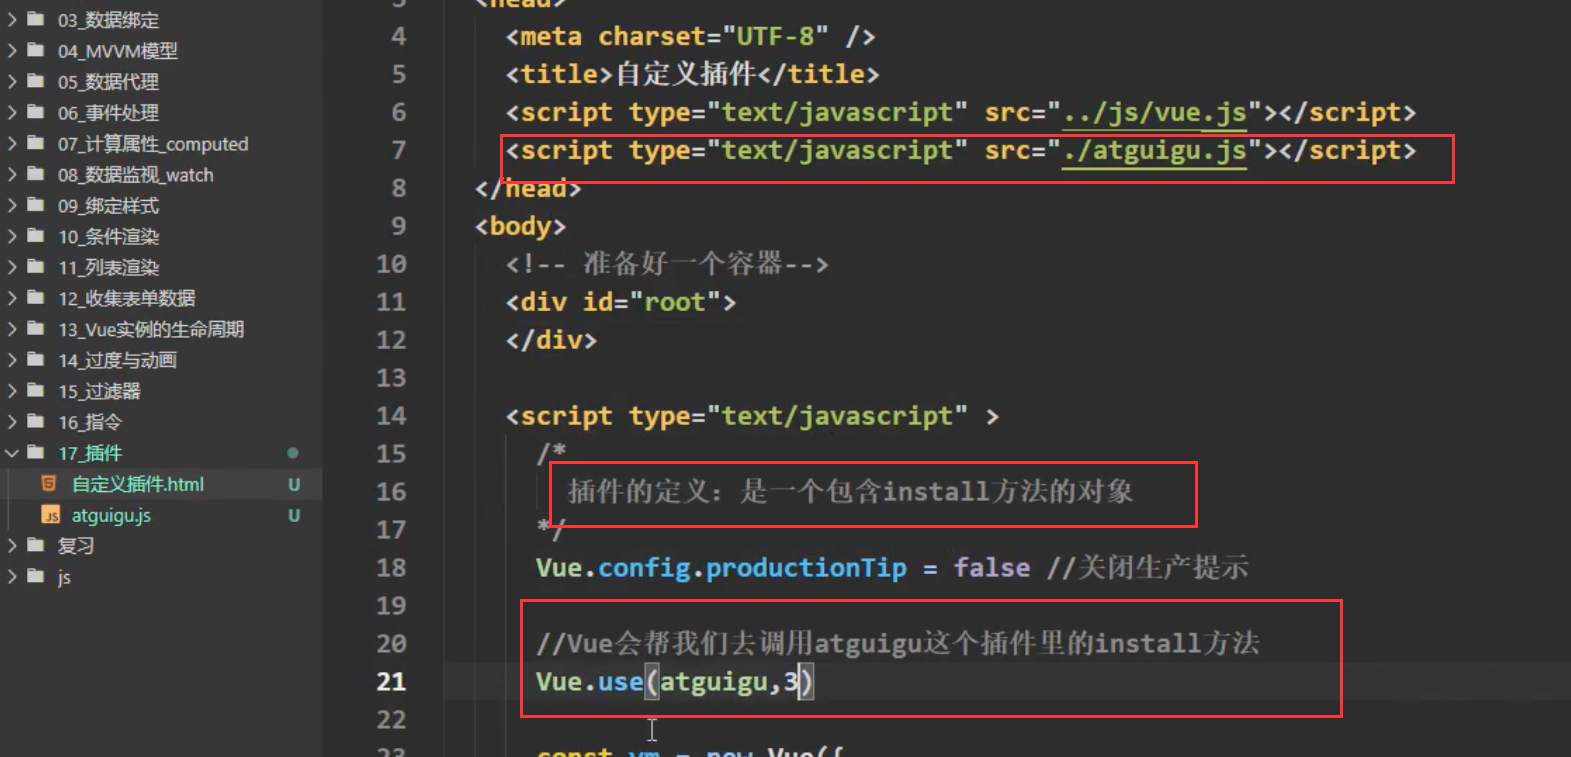The image size is (1571, 757).
Task: Click the Vue.use(atguigu,3) code line
Action: point(675,682)
